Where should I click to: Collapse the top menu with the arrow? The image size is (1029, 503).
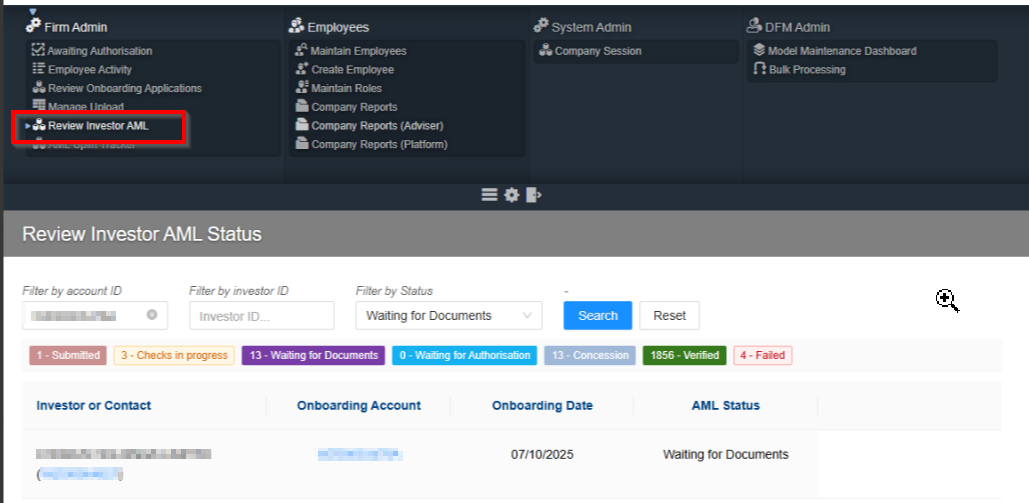pyautogui.click(x=33, y=12)
